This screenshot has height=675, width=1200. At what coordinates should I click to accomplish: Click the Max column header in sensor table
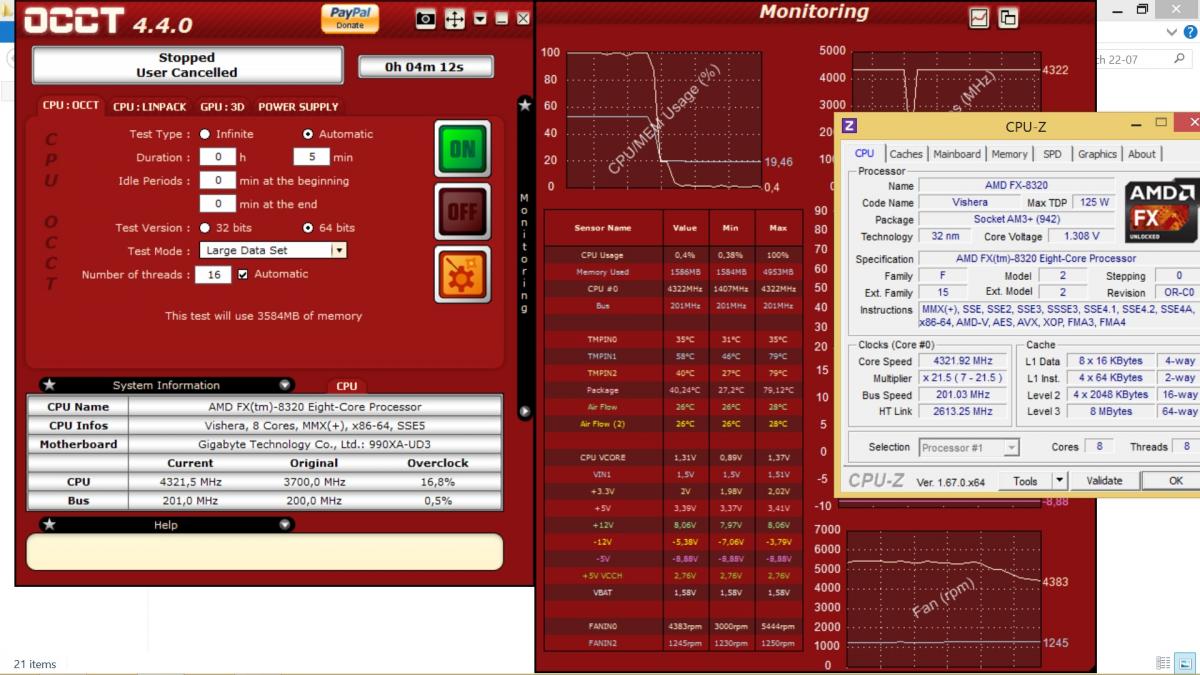coord(778,228)
